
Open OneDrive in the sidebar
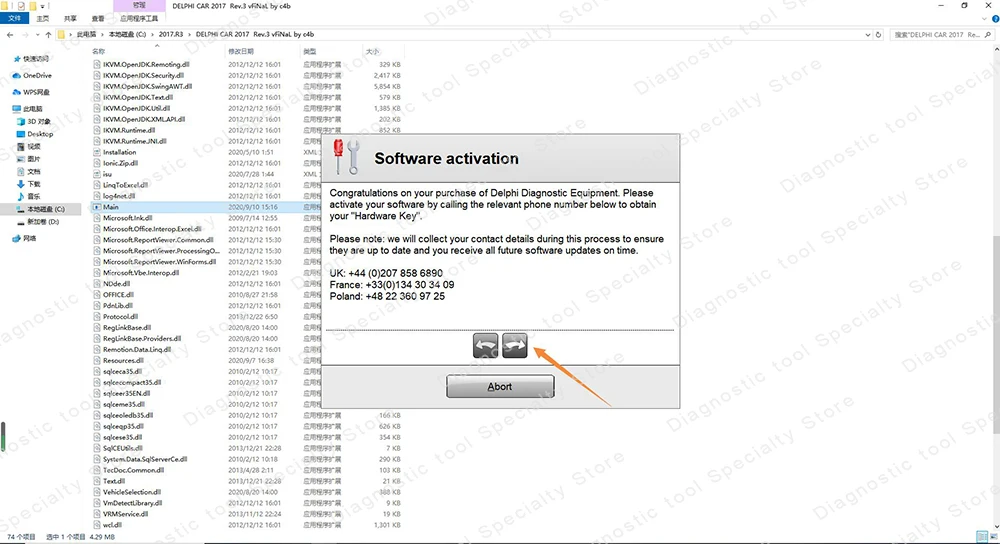[x=37, y=75]
